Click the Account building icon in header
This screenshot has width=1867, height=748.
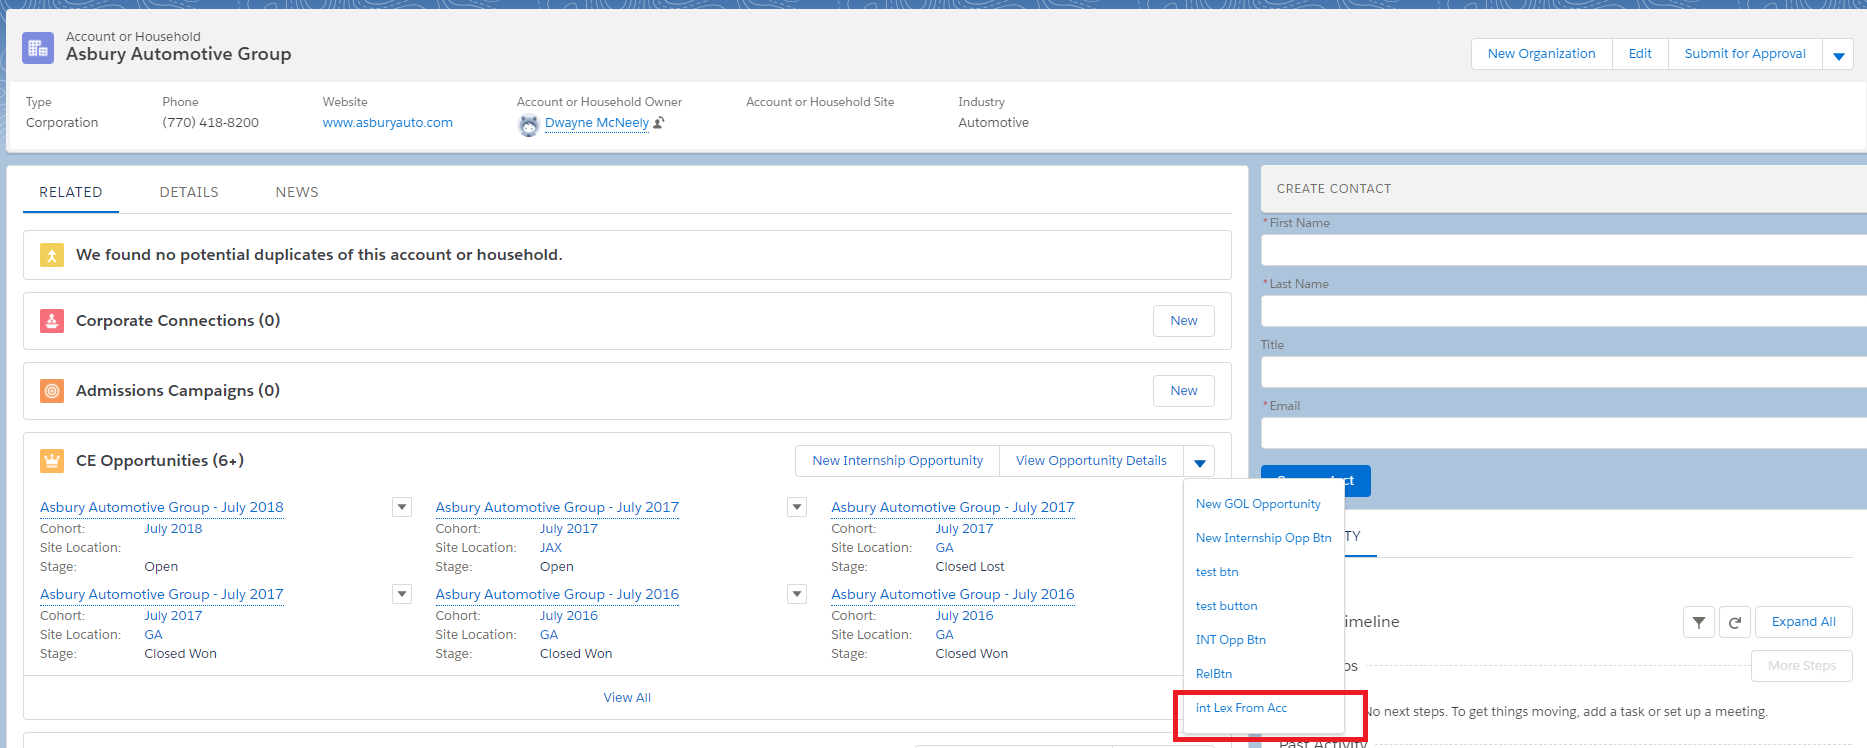tap(38, 47)
